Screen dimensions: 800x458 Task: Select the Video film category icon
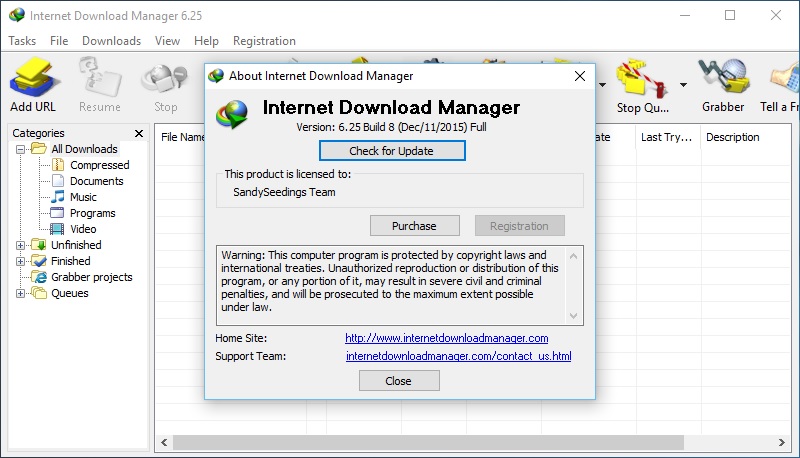57,229
